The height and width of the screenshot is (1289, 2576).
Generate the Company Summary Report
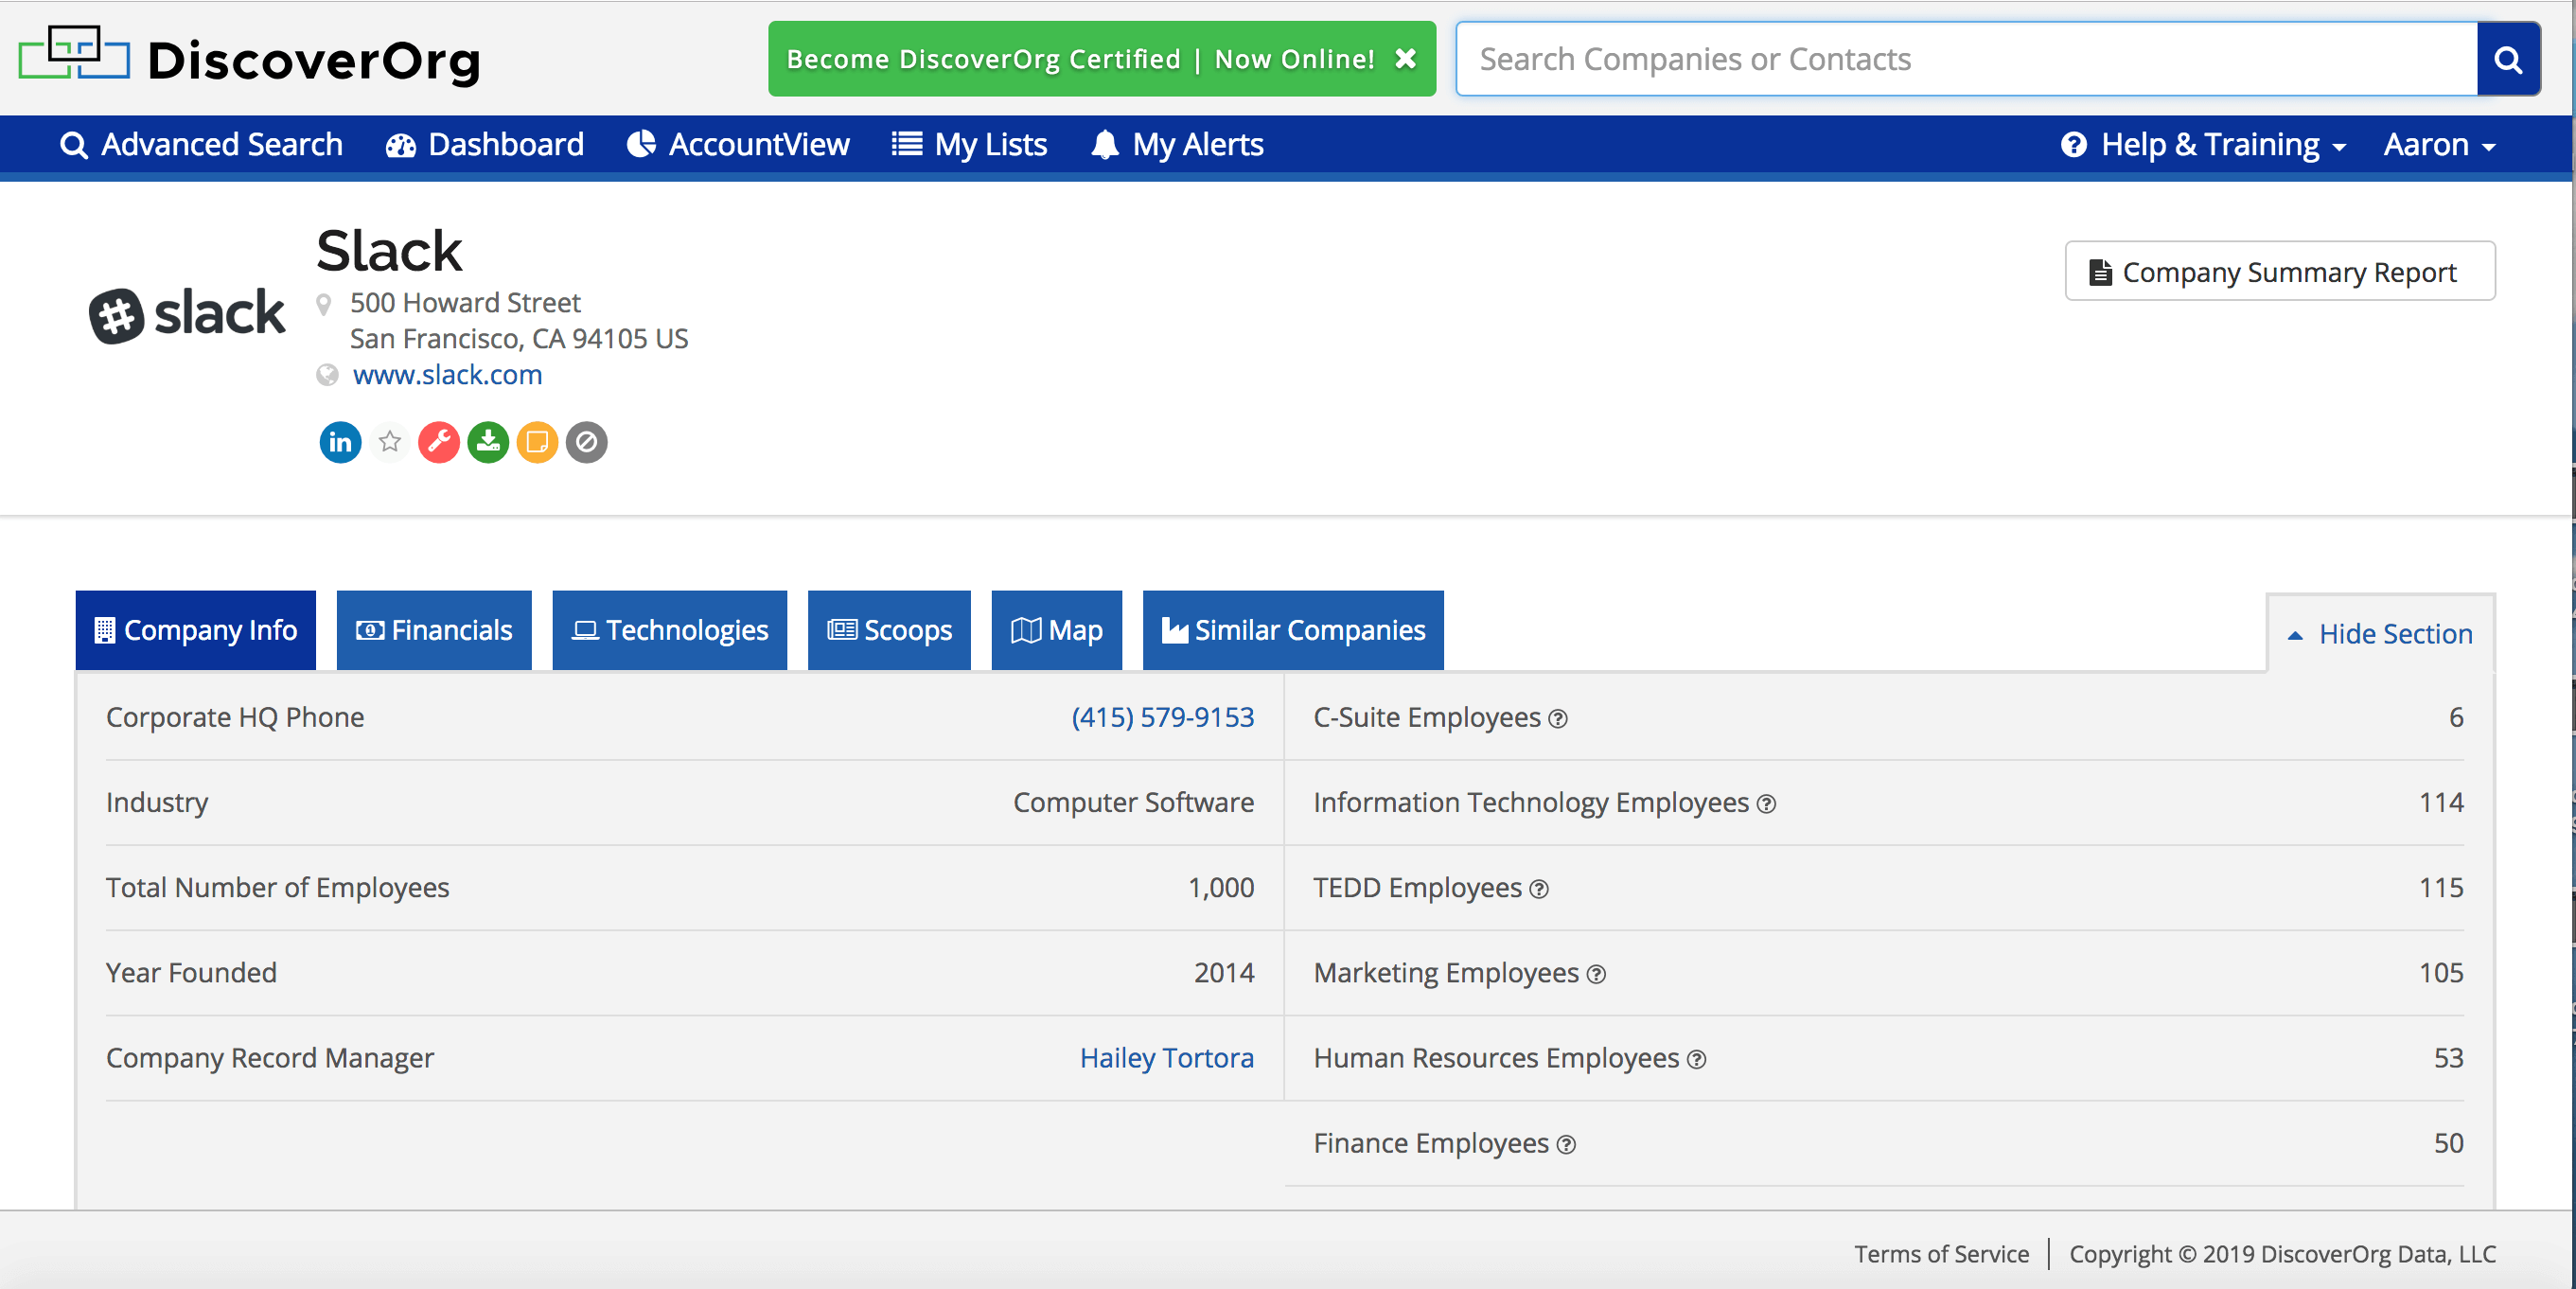[x=2280, y=271]
